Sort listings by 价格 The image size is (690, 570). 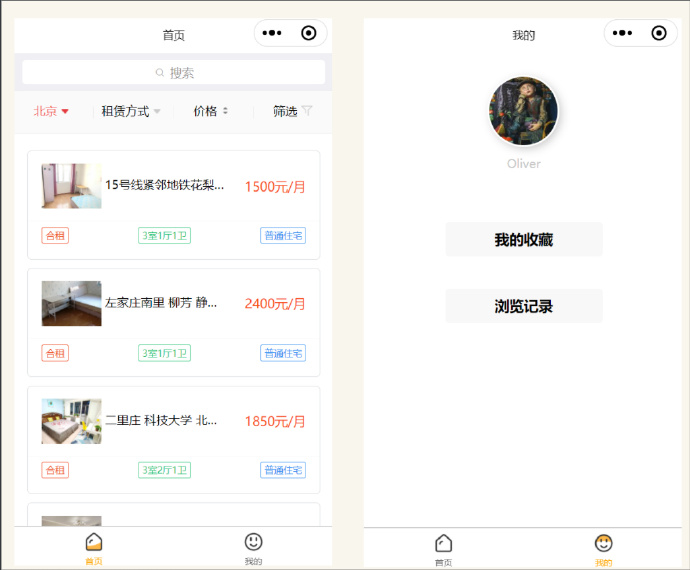pos(211,111)
